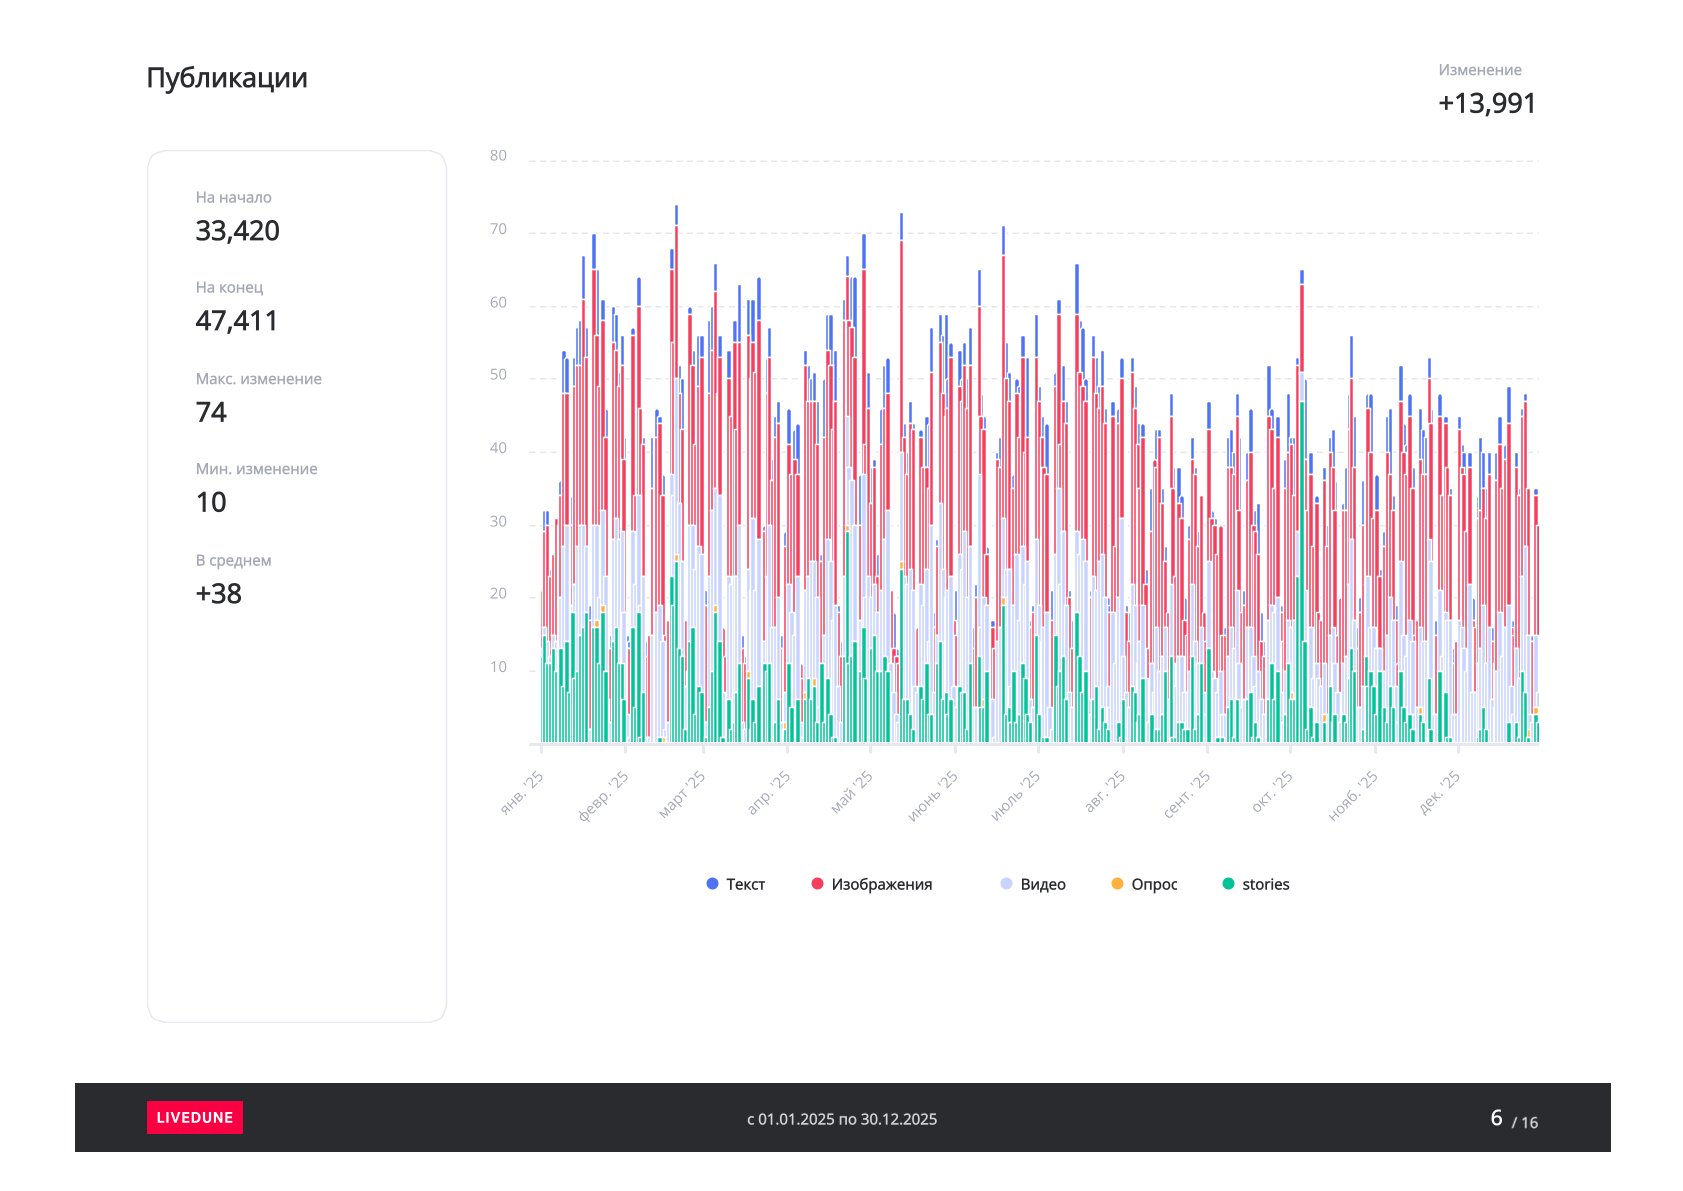Screen dimensions: 1683x1191
Task: Select the На конец value 47,411
Action: coord(236,321)
